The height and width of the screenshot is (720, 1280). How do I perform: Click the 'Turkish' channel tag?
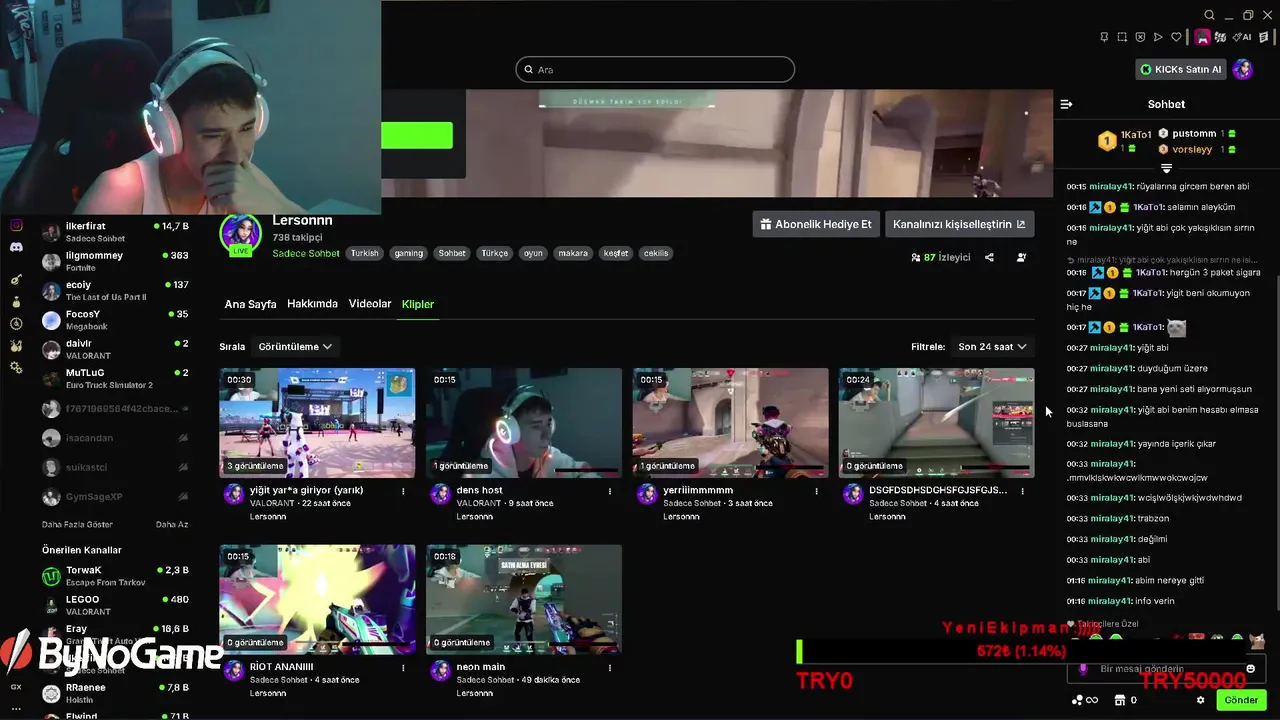tap(364, 253)
